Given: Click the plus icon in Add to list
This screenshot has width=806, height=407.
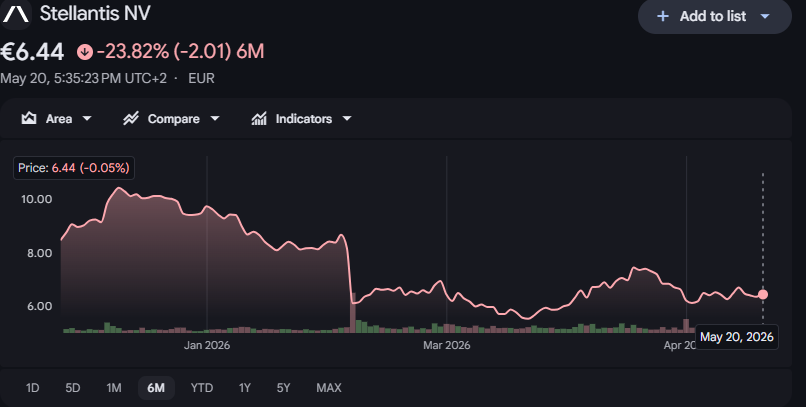Looking at the screenshot, I should point(663,16).
